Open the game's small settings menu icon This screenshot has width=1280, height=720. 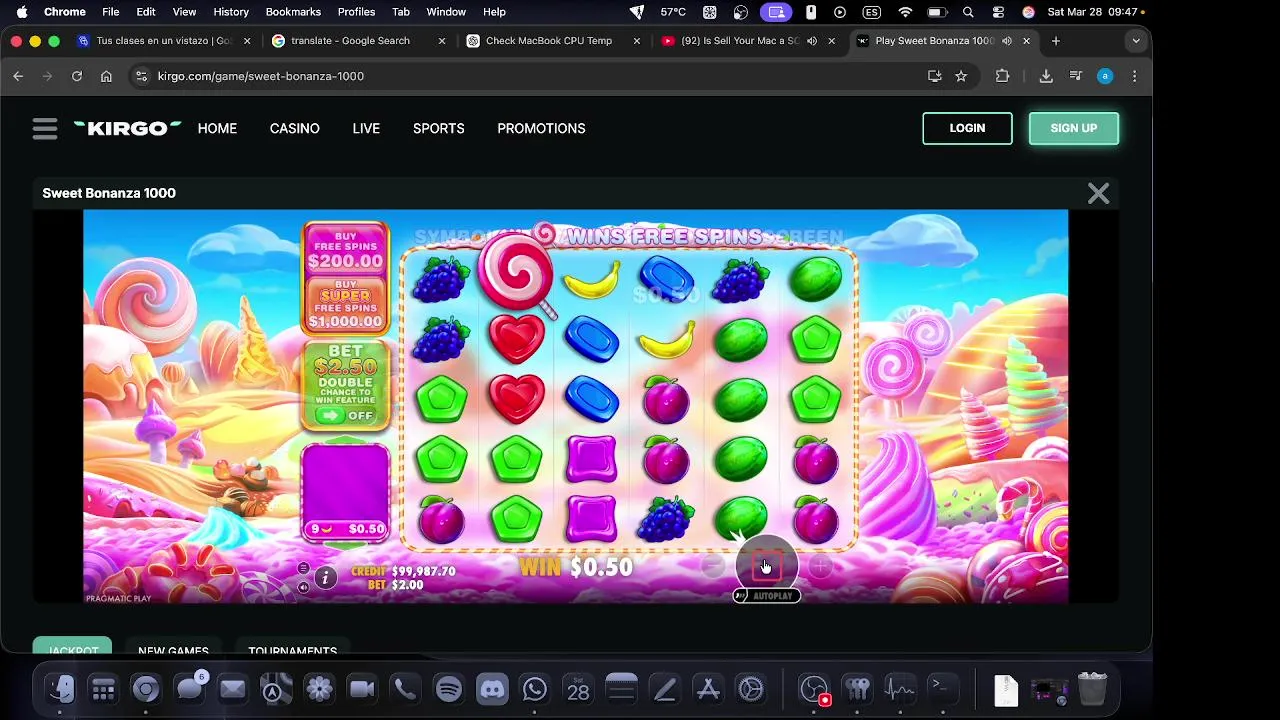[303, 569]
